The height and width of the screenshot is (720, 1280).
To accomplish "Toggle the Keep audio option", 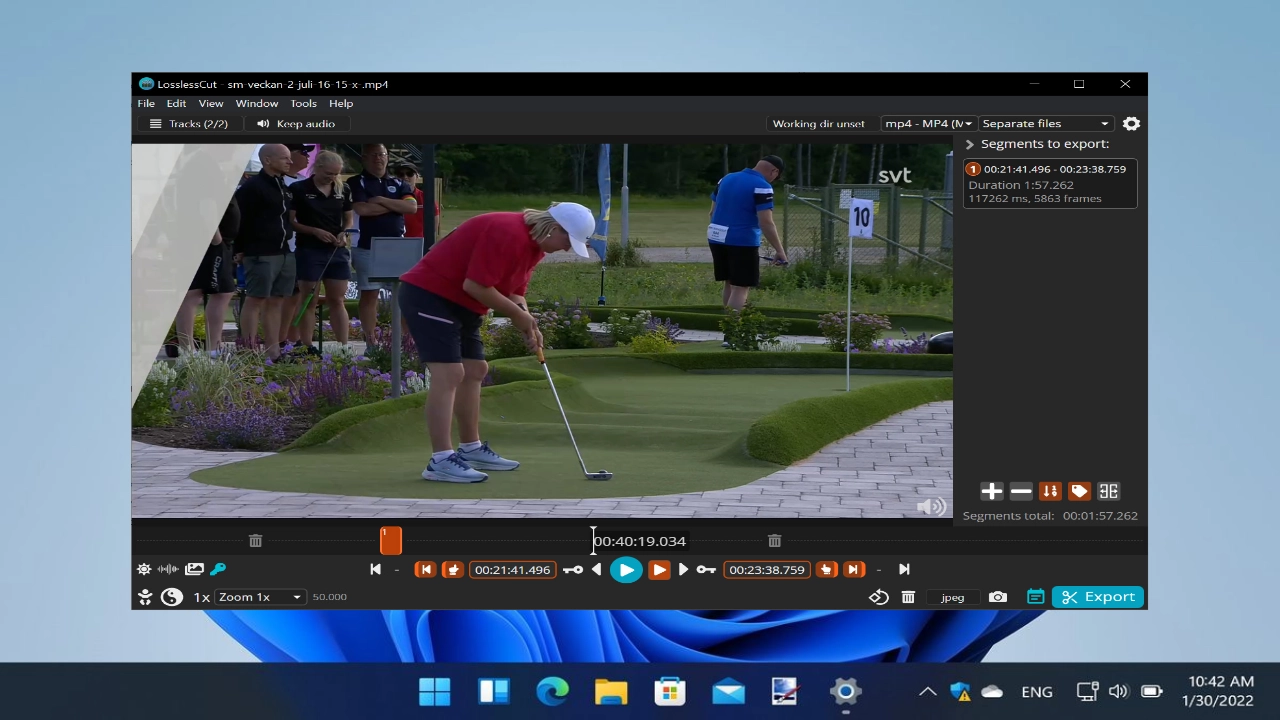I will pos(296,124).
